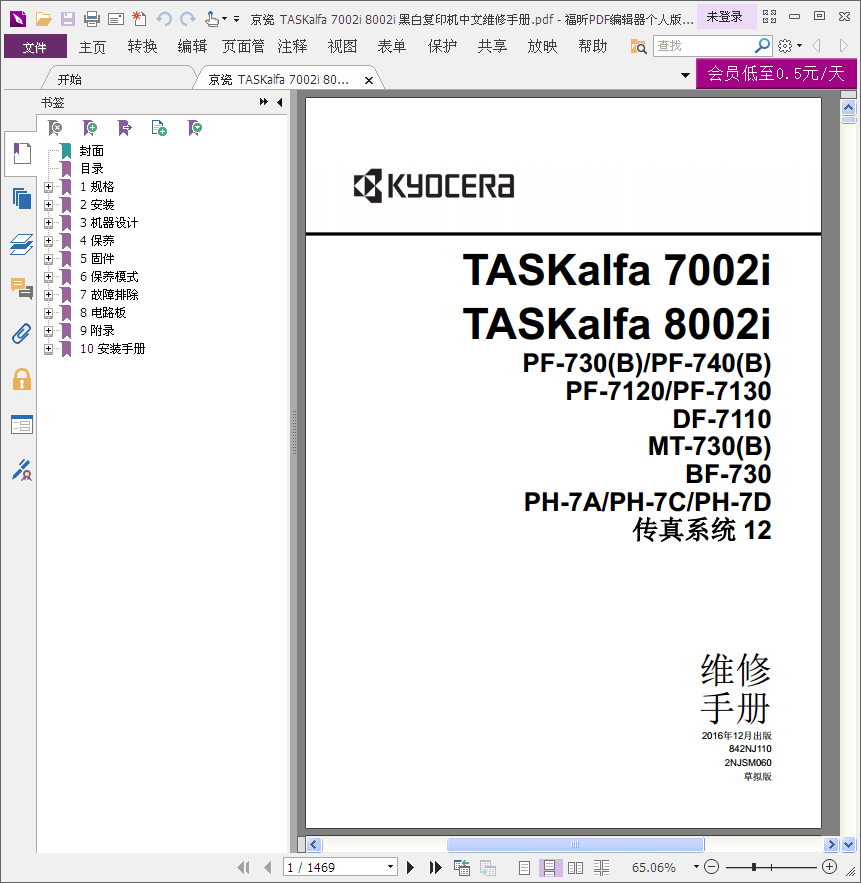Click the bookmarks panel icon in sidebar
The image size is (861, 883).
[22, 153]
